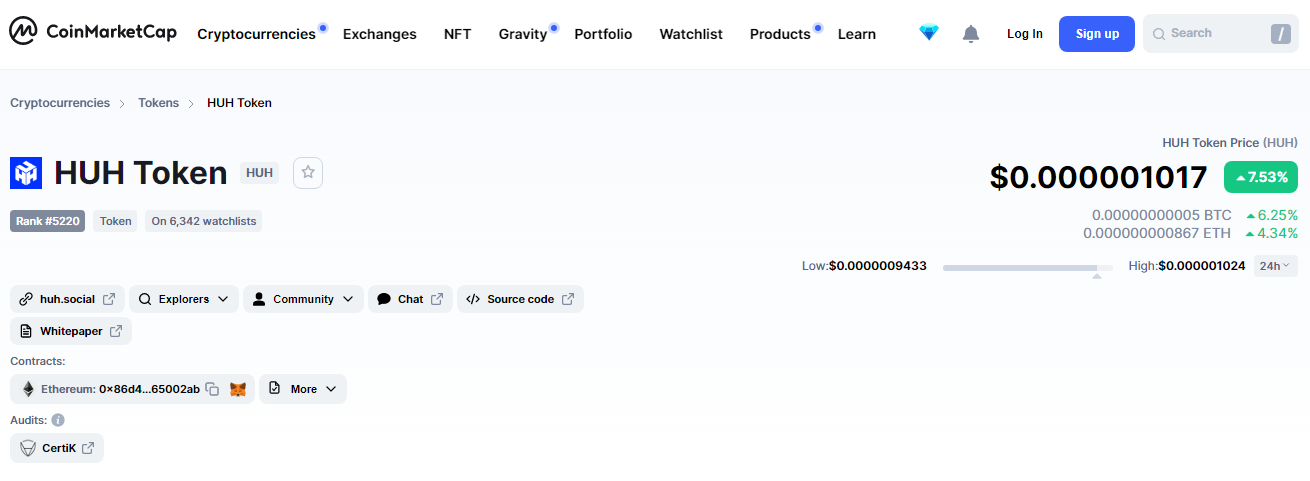Click the Sign up button
Screen dimensions: 1310x481
click(x=1097, y=34)
